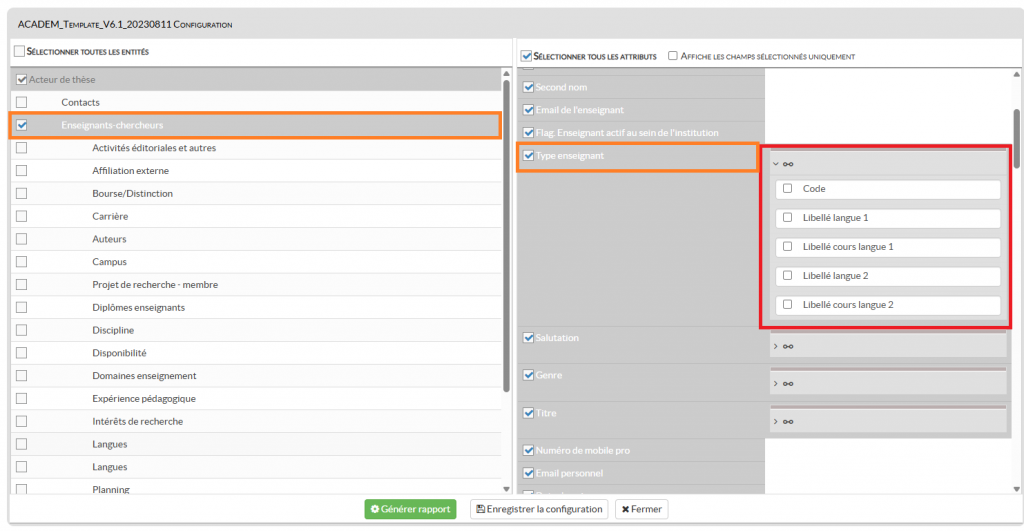Viewport: 1024px width, 531px height.
Task: Click the Générer rapport button
Action: point(410,509)
